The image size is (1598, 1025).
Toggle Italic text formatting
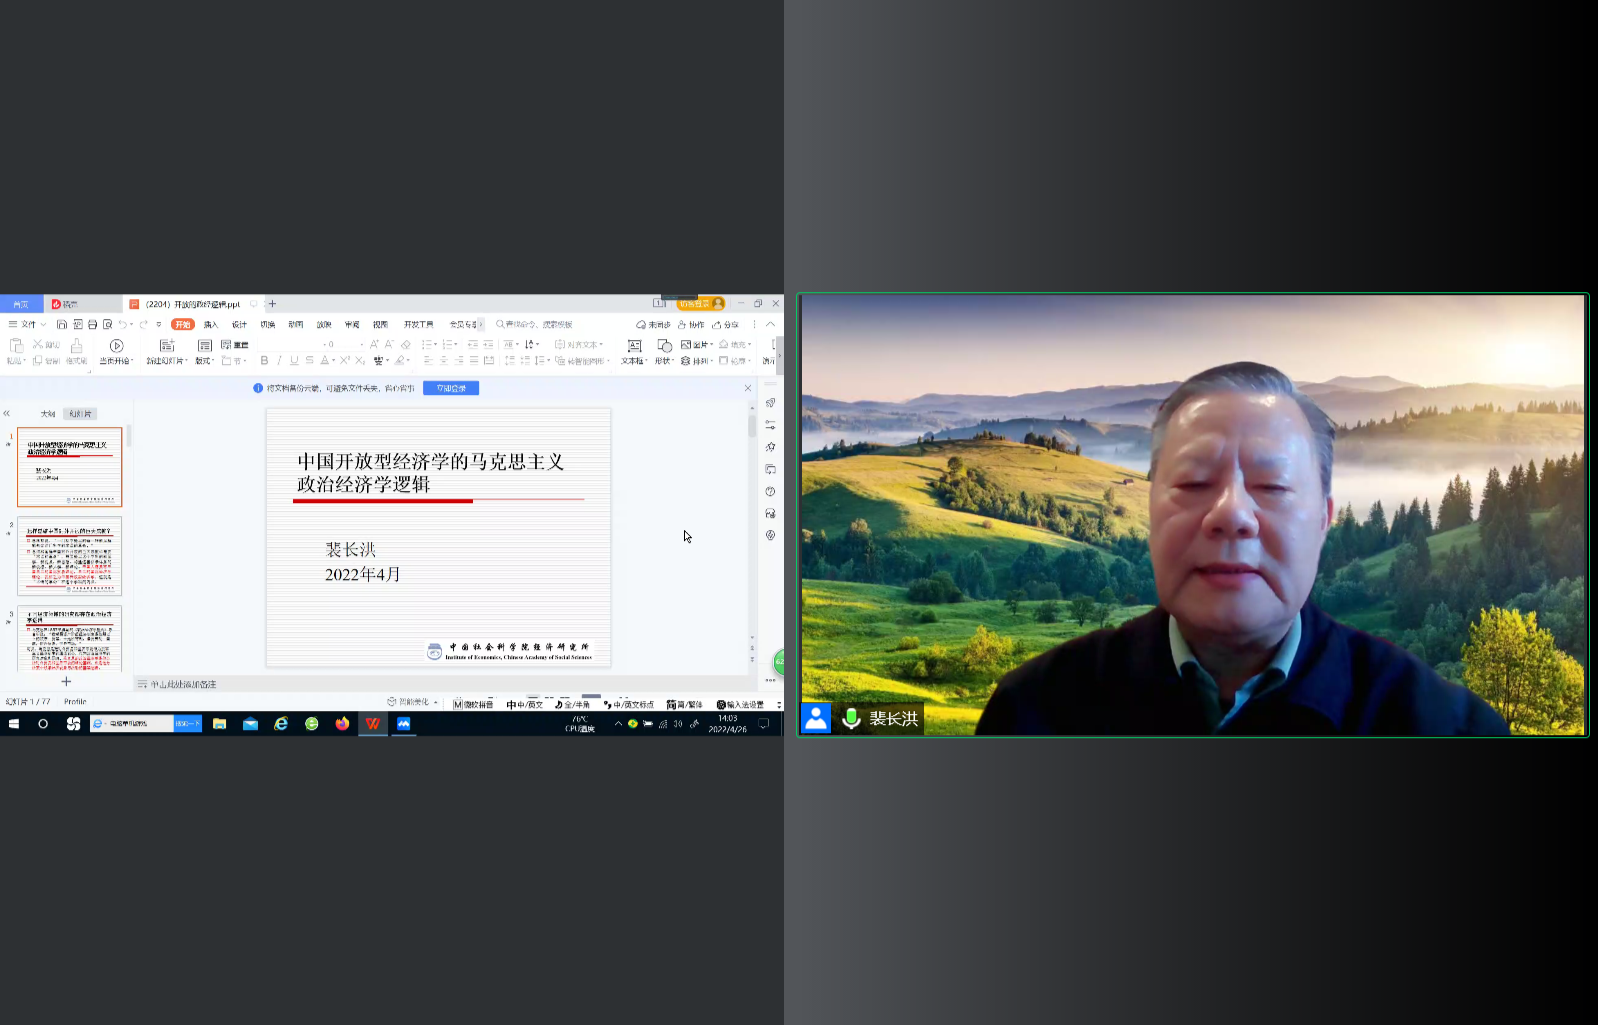(279, 360)
